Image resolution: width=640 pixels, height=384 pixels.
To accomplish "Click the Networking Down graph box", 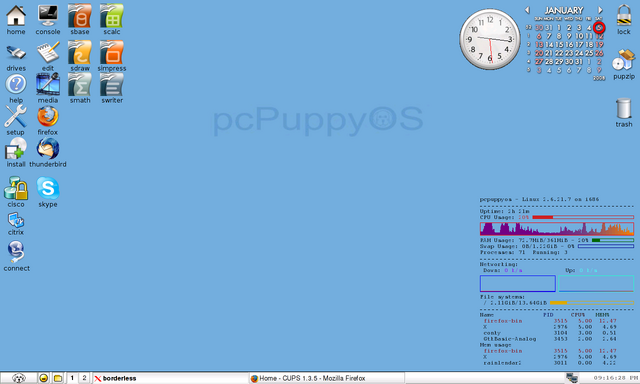I will coord(518,284).
